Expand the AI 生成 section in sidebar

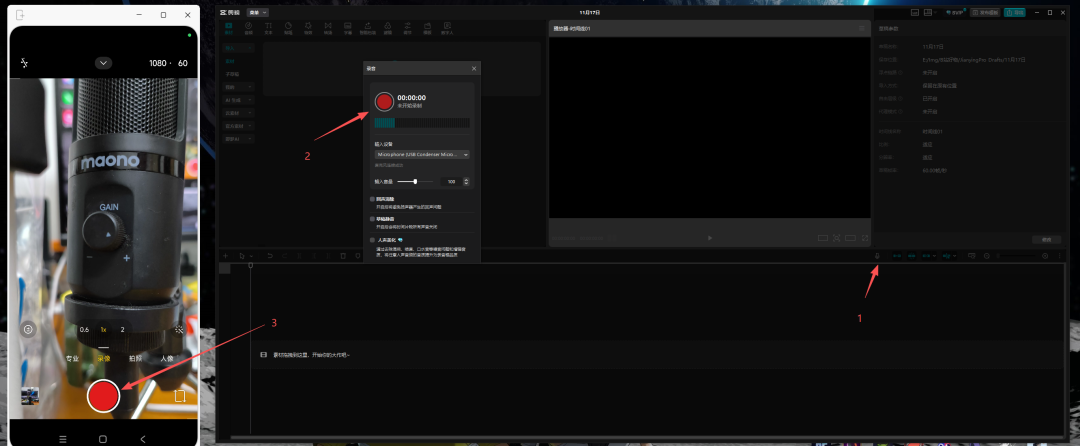(238, 100)
